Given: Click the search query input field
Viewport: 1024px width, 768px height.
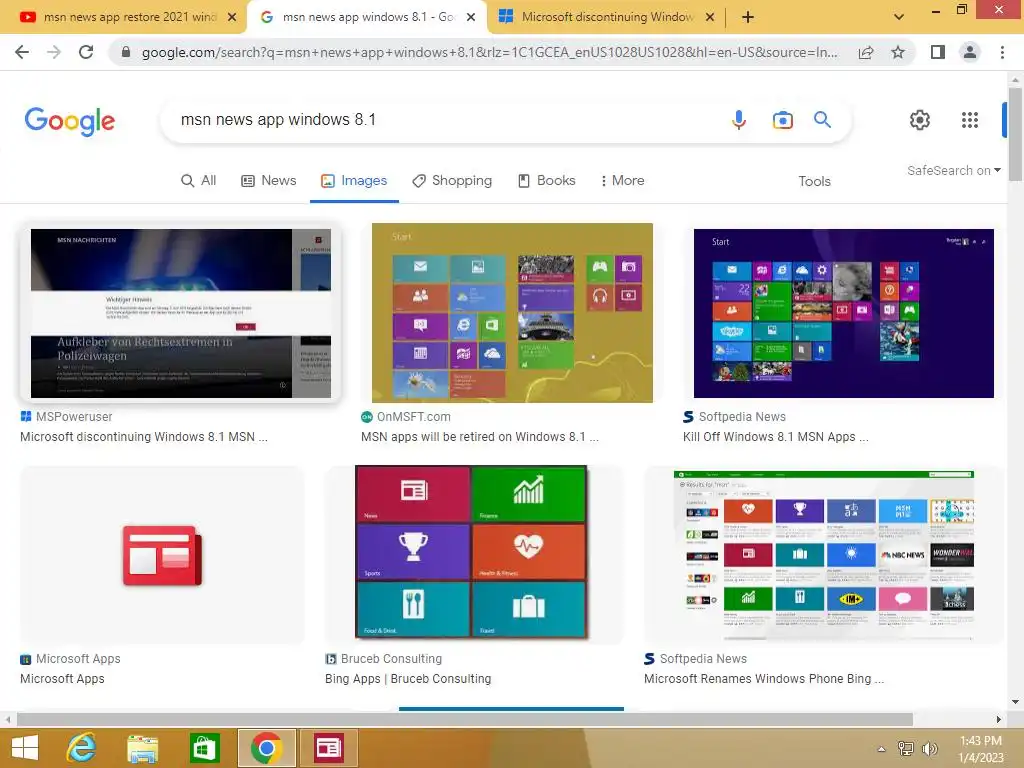Looking at the screenshot, I should pos(444,120).
